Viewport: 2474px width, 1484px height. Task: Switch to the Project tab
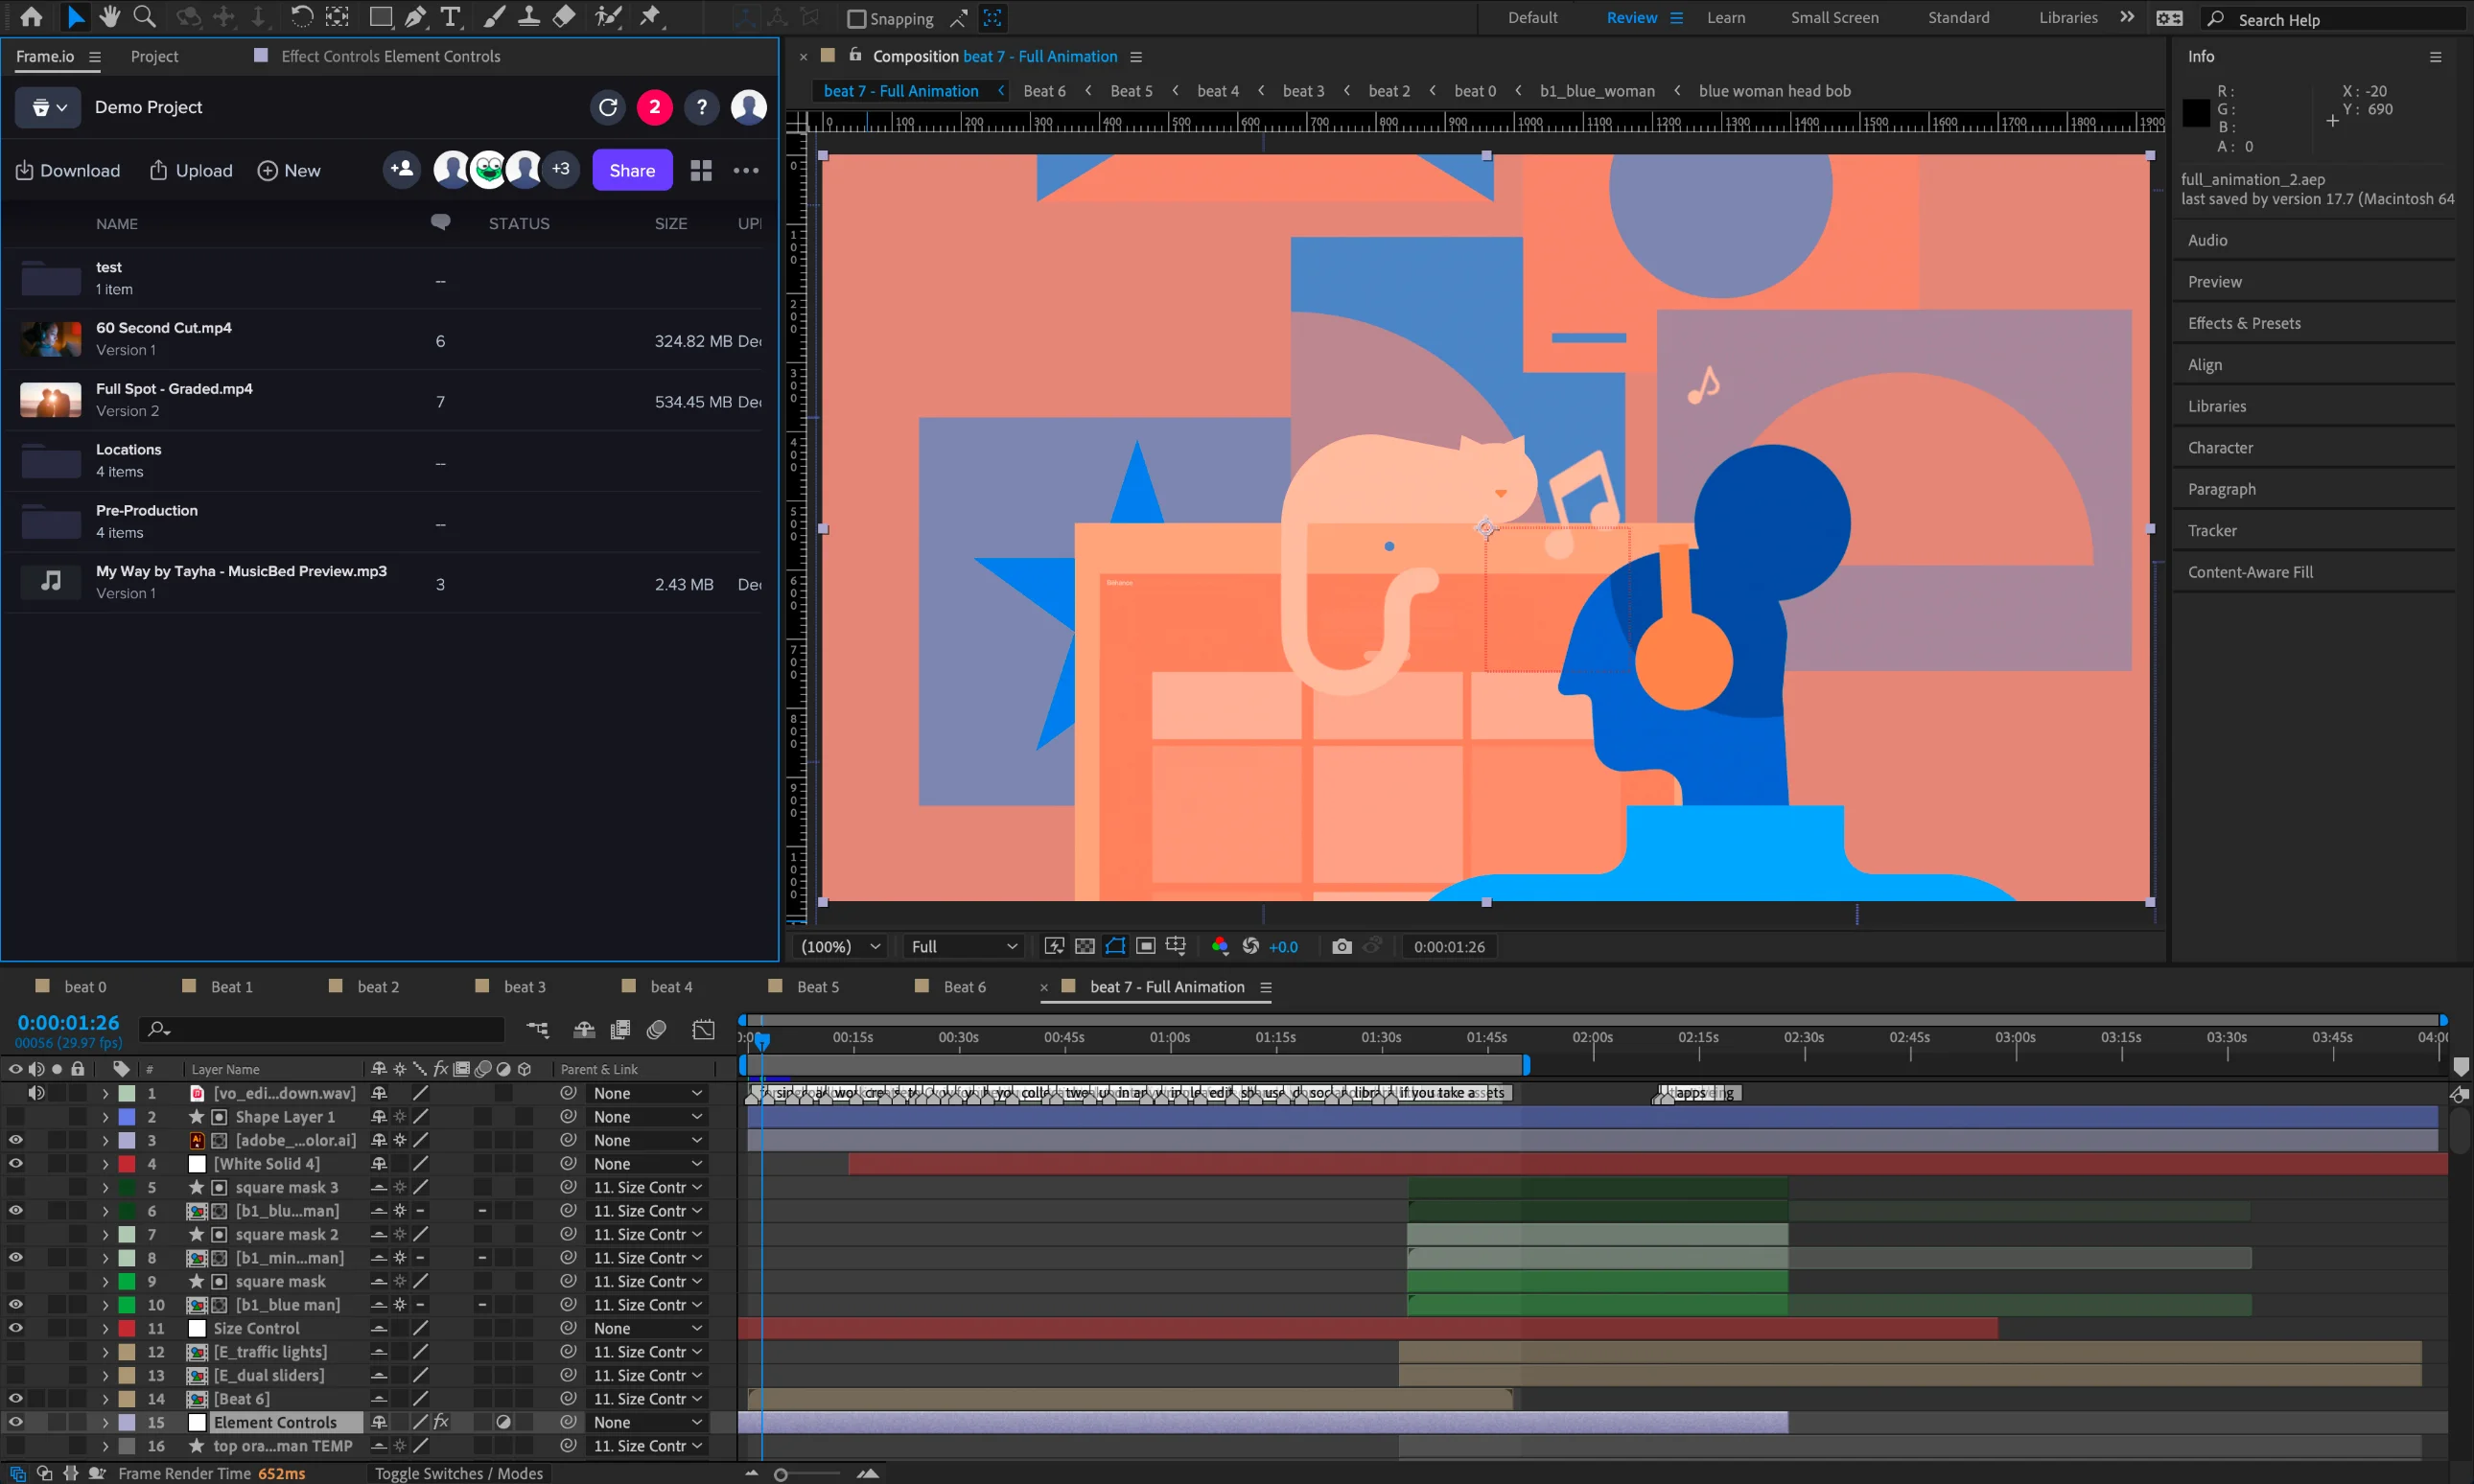point(155,57)
